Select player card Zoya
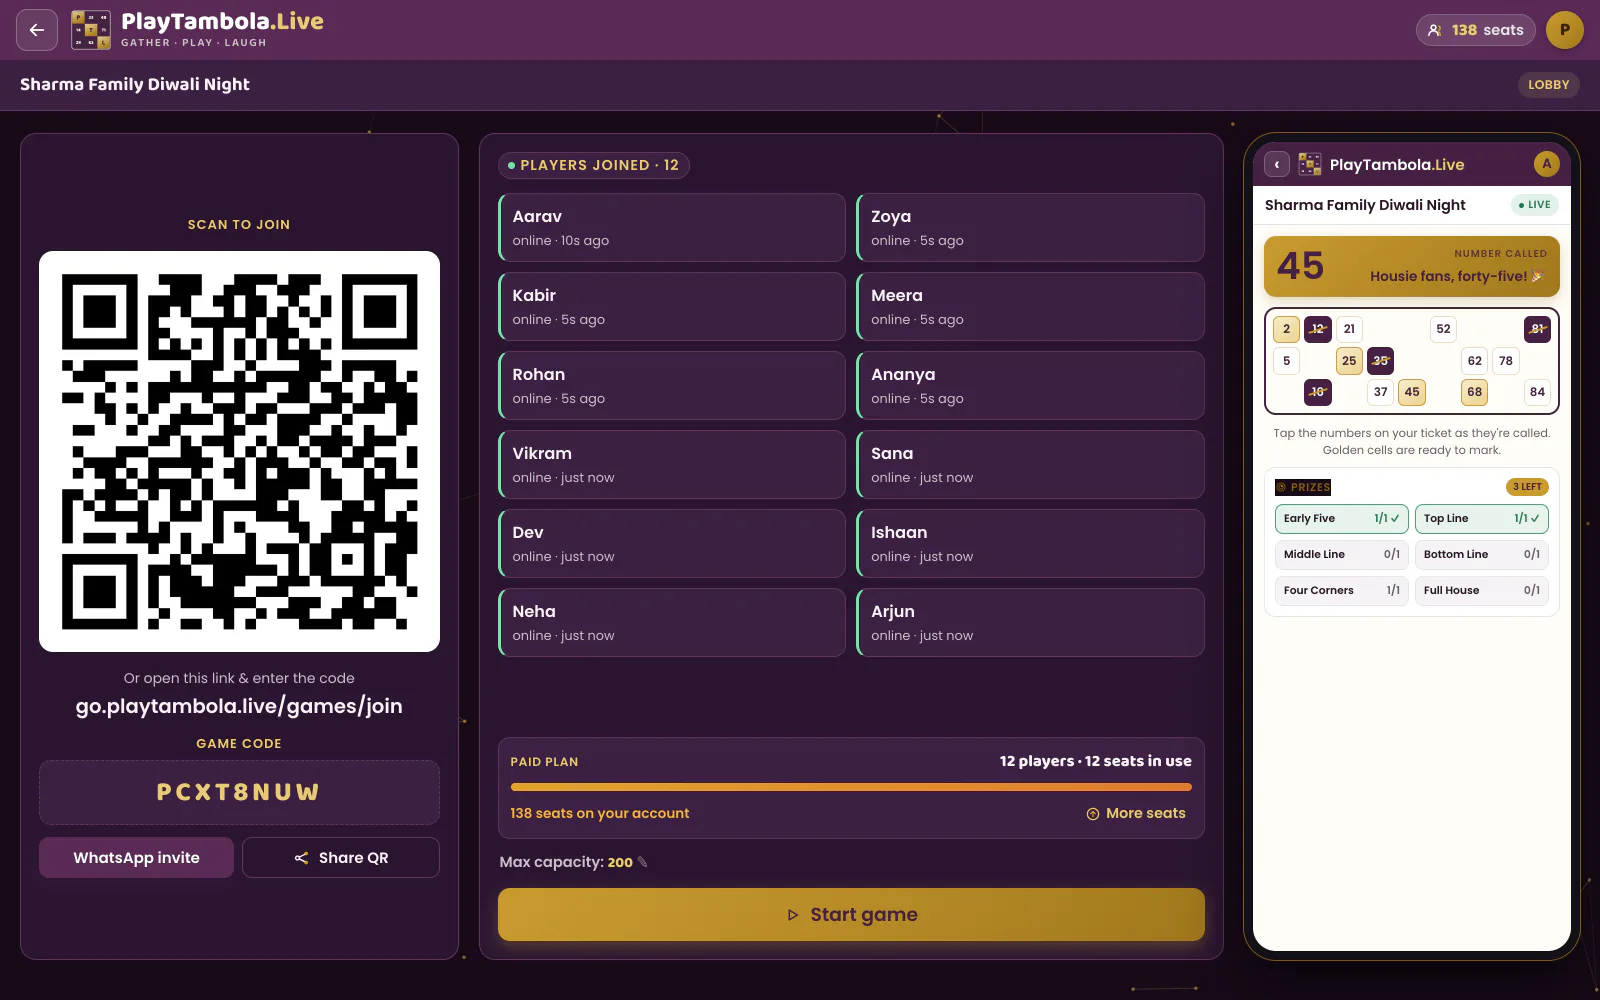Image resolution: width=1600 pixels, height=1000 pixels. 1030,228
